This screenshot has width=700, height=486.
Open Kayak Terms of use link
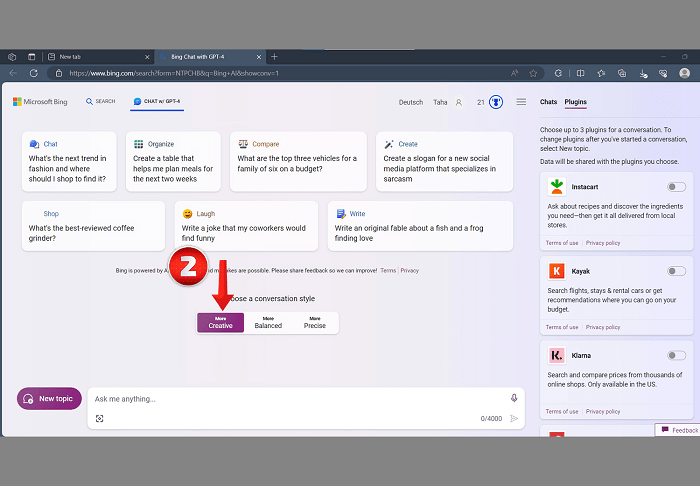(562, 327)
